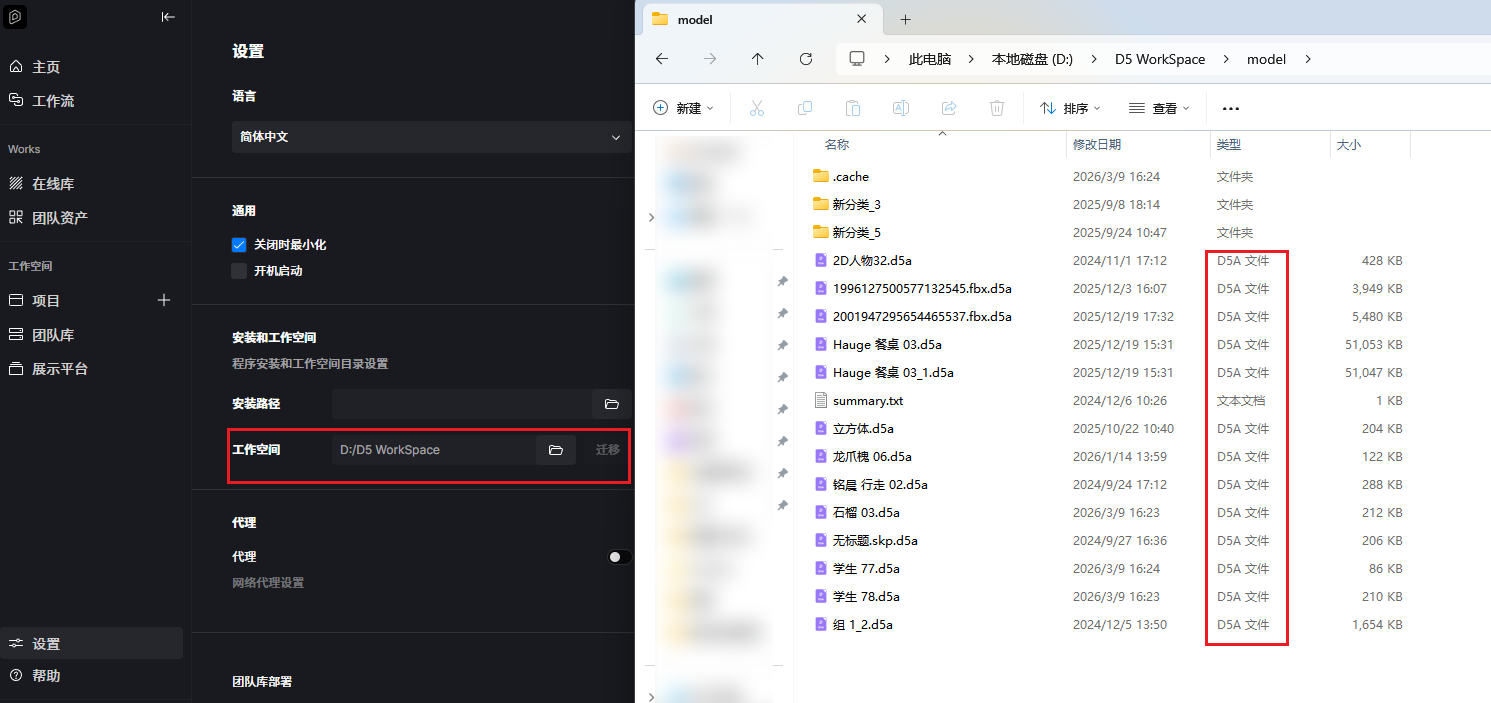Screen dimensions: 1491x703
Task: Expand the 查看 view dropdown
Action: tap(1158, 108)
